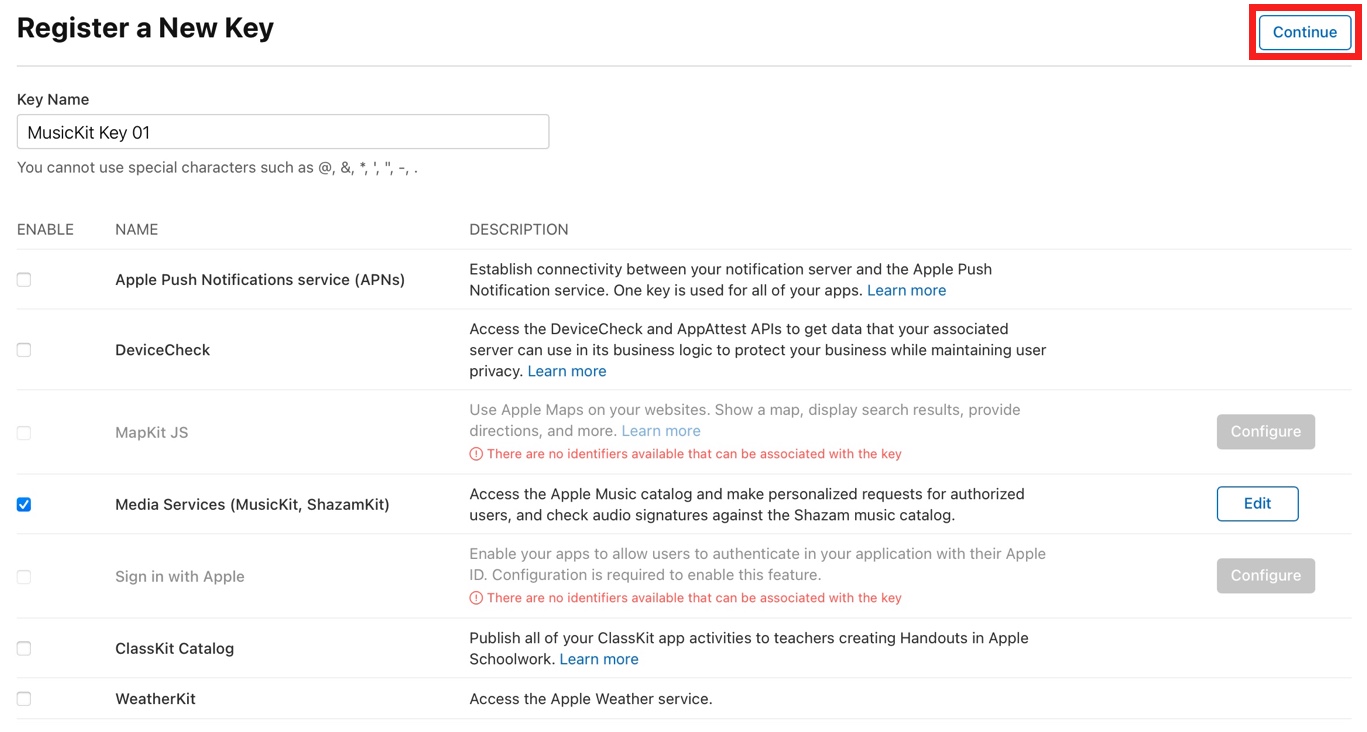Open Learn more link for APNs
Viewport: 1367px width, 732px height.
tap(906, 290)
